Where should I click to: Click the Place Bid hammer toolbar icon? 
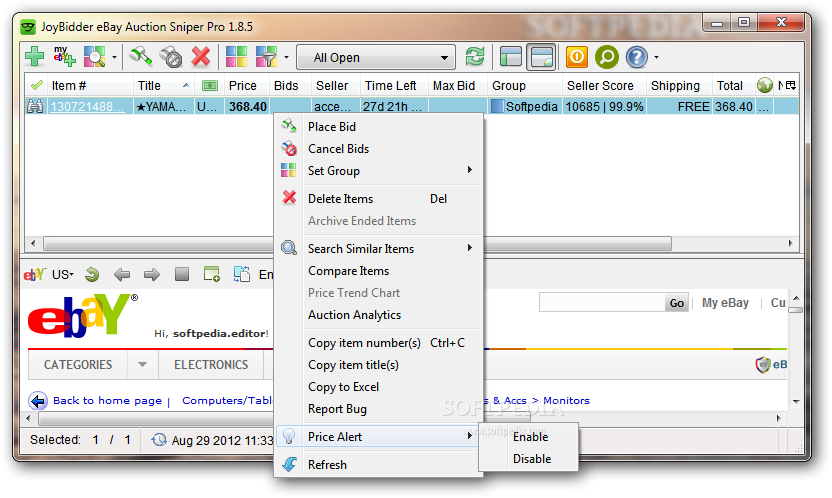[141, 57]
